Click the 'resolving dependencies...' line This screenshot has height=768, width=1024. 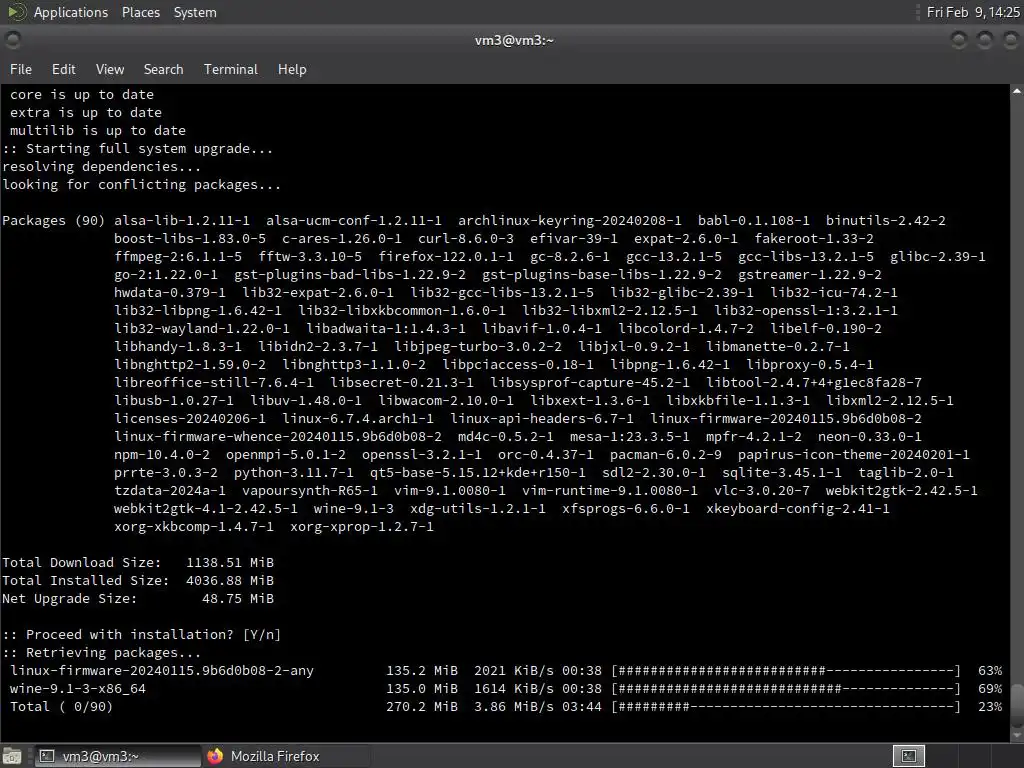coord(101,167)
